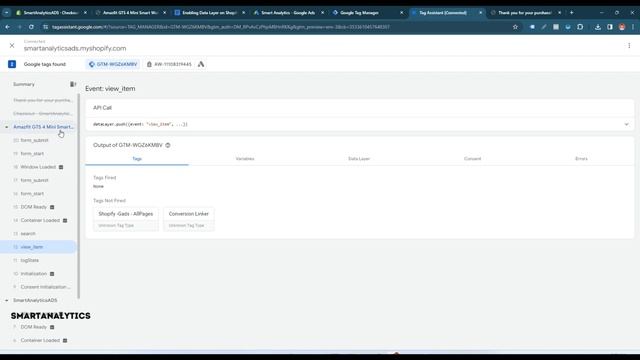Select the GTM-WGZ6KMBV container chip

[x=113, y=64]
